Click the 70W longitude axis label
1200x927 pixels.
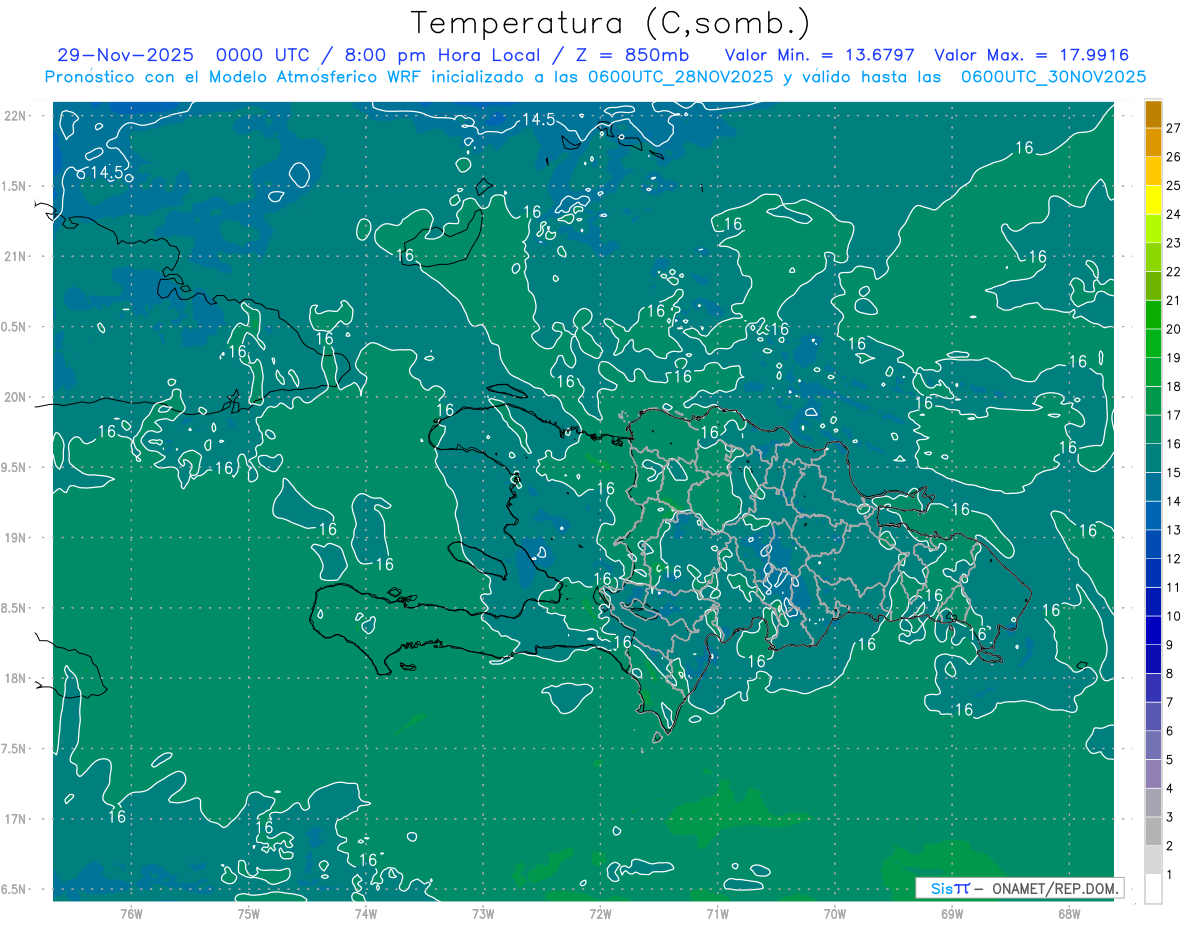pyautogui.click(x=835, y=913)
